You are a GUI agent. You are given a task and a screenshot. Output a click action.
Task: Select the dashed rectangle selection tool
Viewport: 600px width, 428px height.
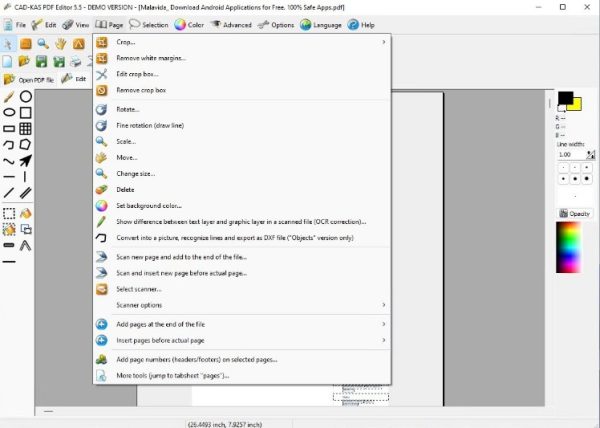[x=9, y=213]
